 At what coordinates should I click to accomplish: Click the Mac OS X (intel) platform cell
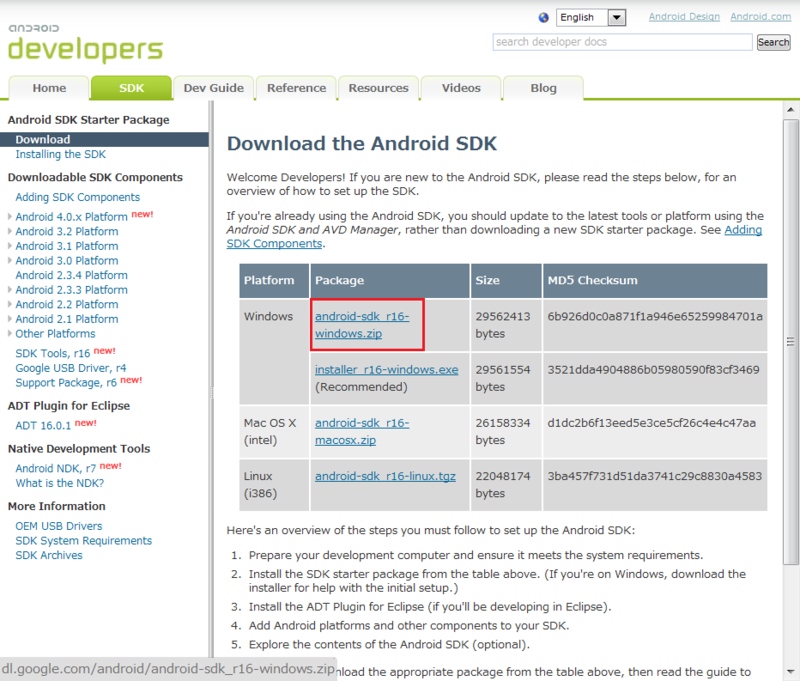[x=274, y=432]
